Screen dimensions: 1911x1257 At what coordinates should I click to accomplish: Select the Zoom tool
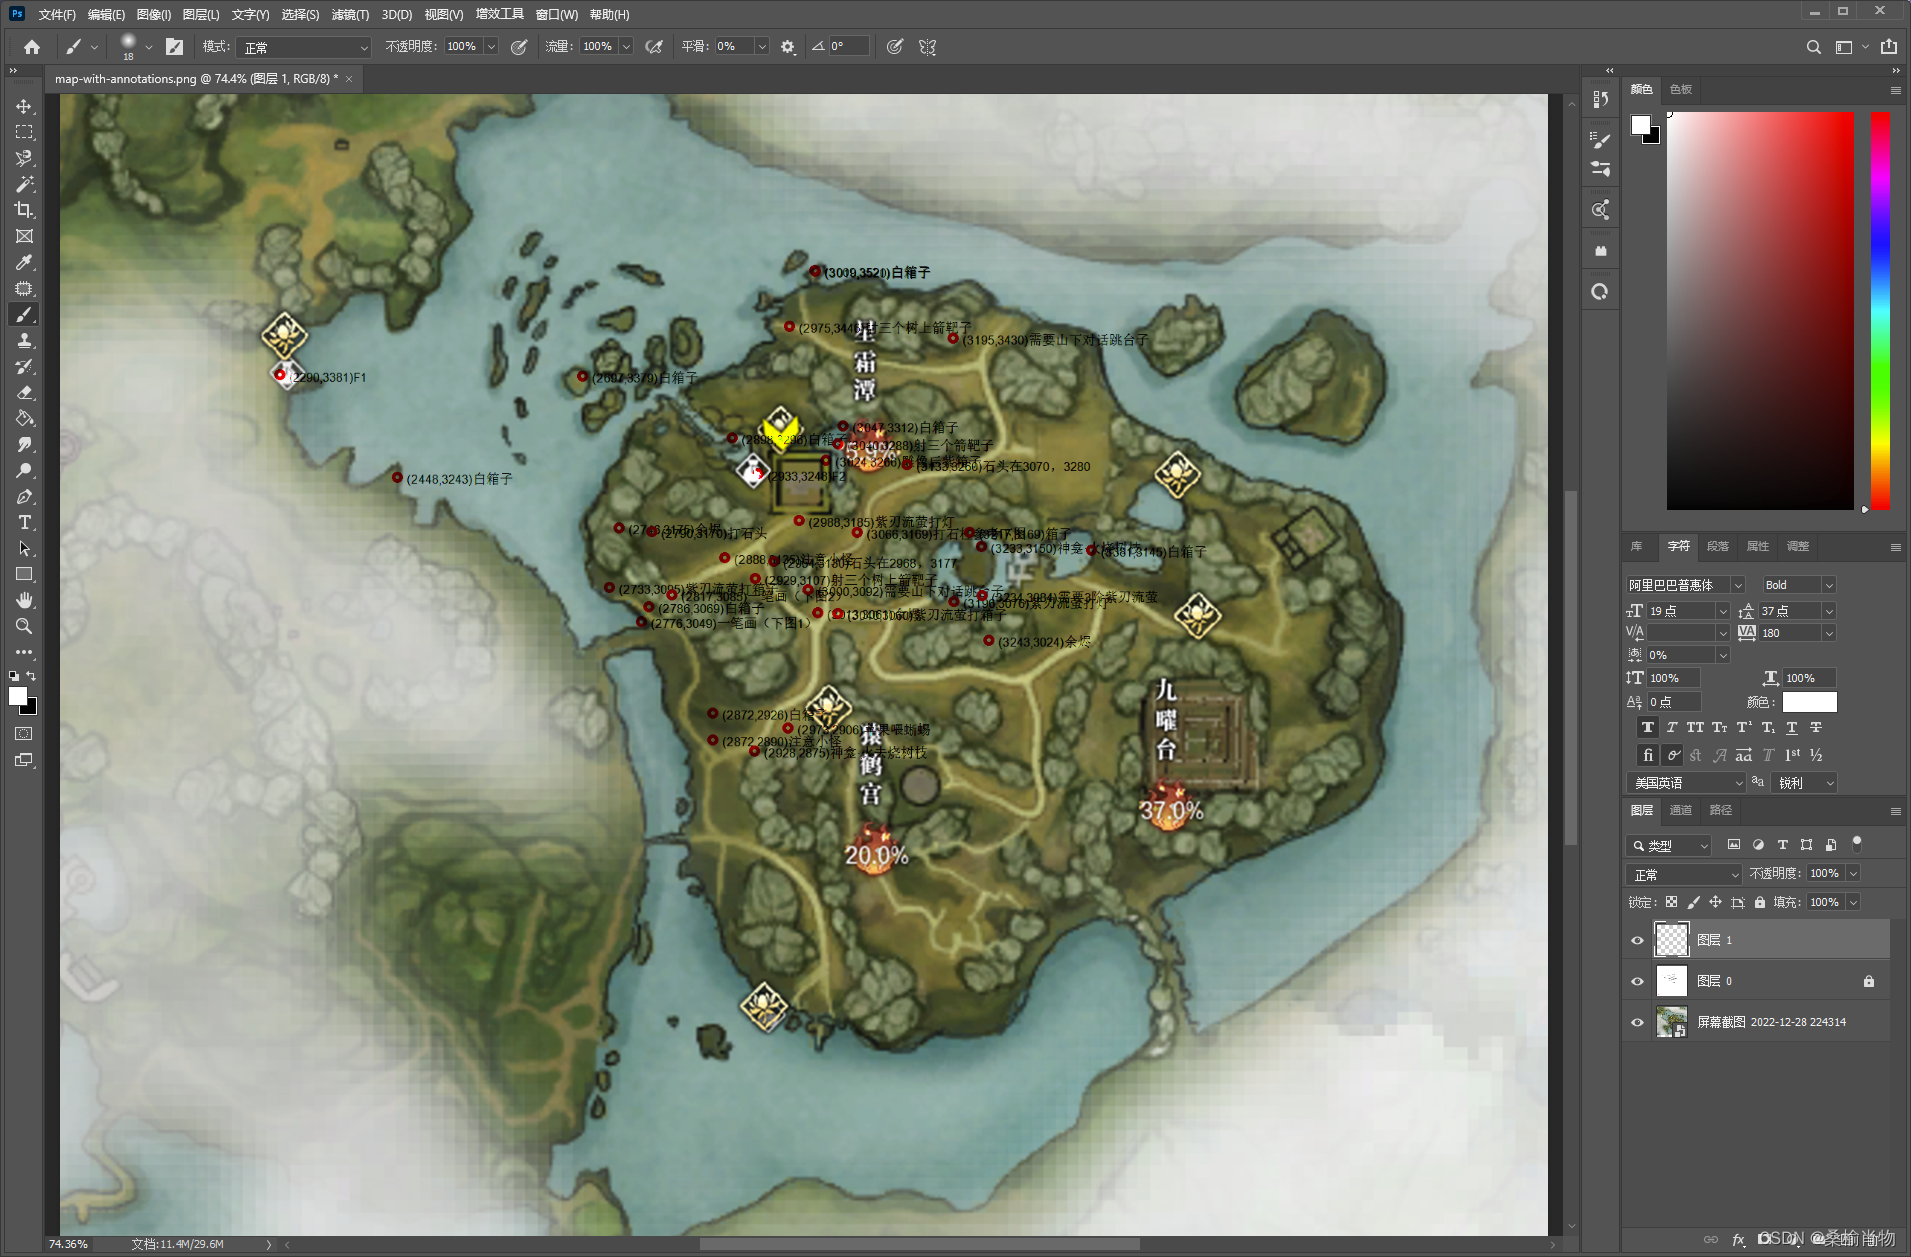point(24,626)
